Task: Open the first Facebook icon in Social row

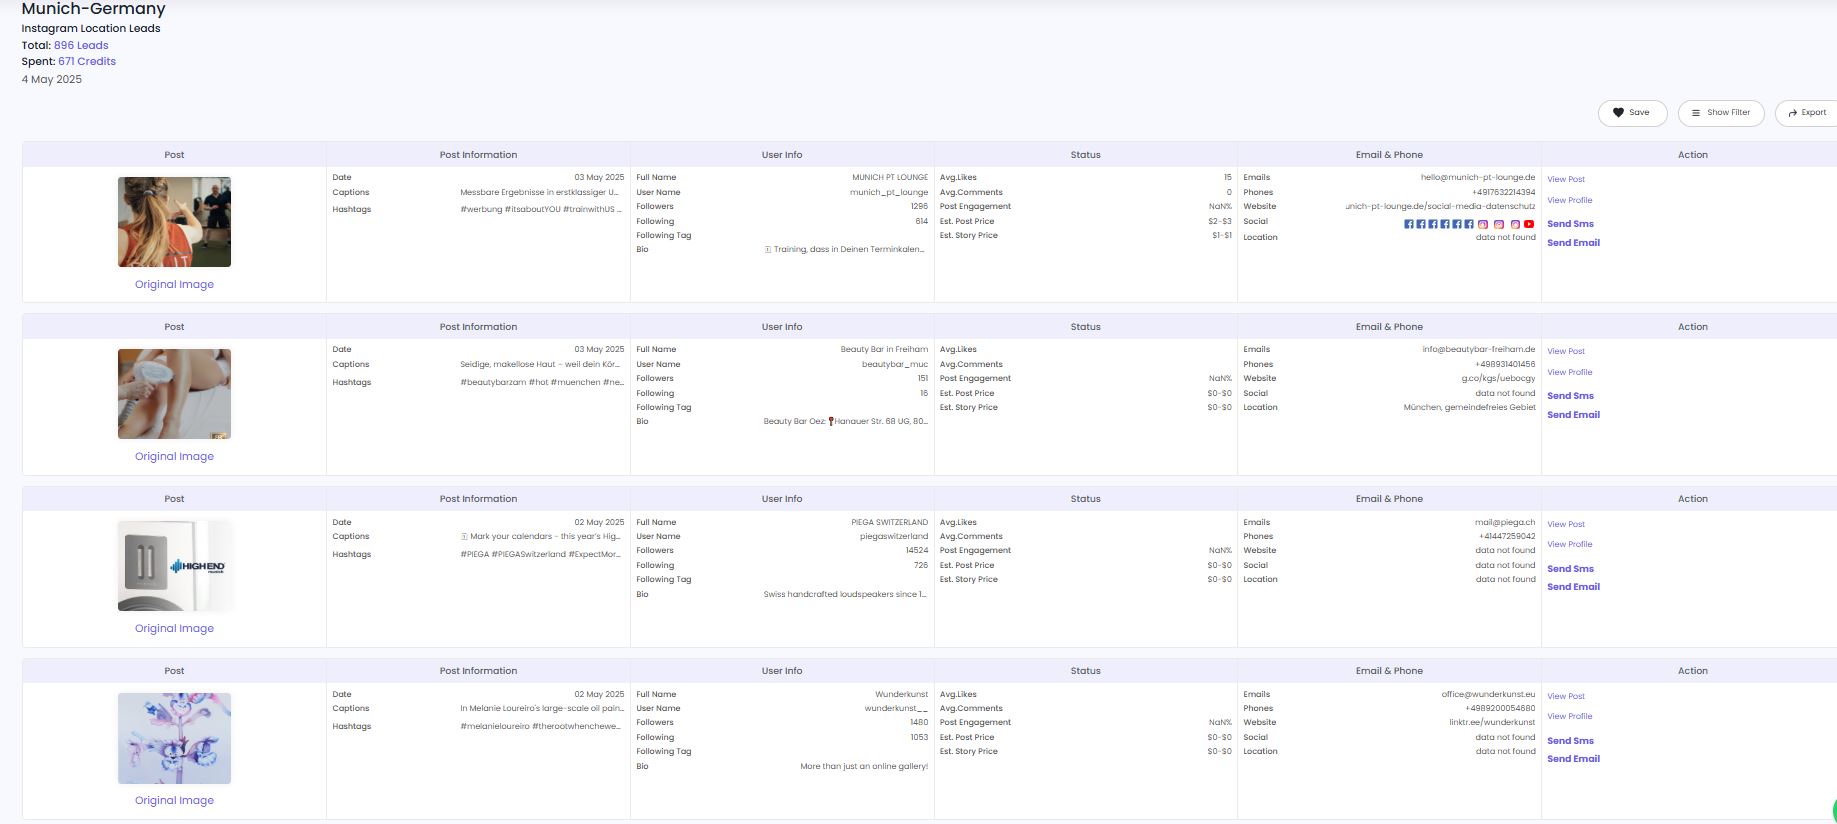Action: [1409, 224]
